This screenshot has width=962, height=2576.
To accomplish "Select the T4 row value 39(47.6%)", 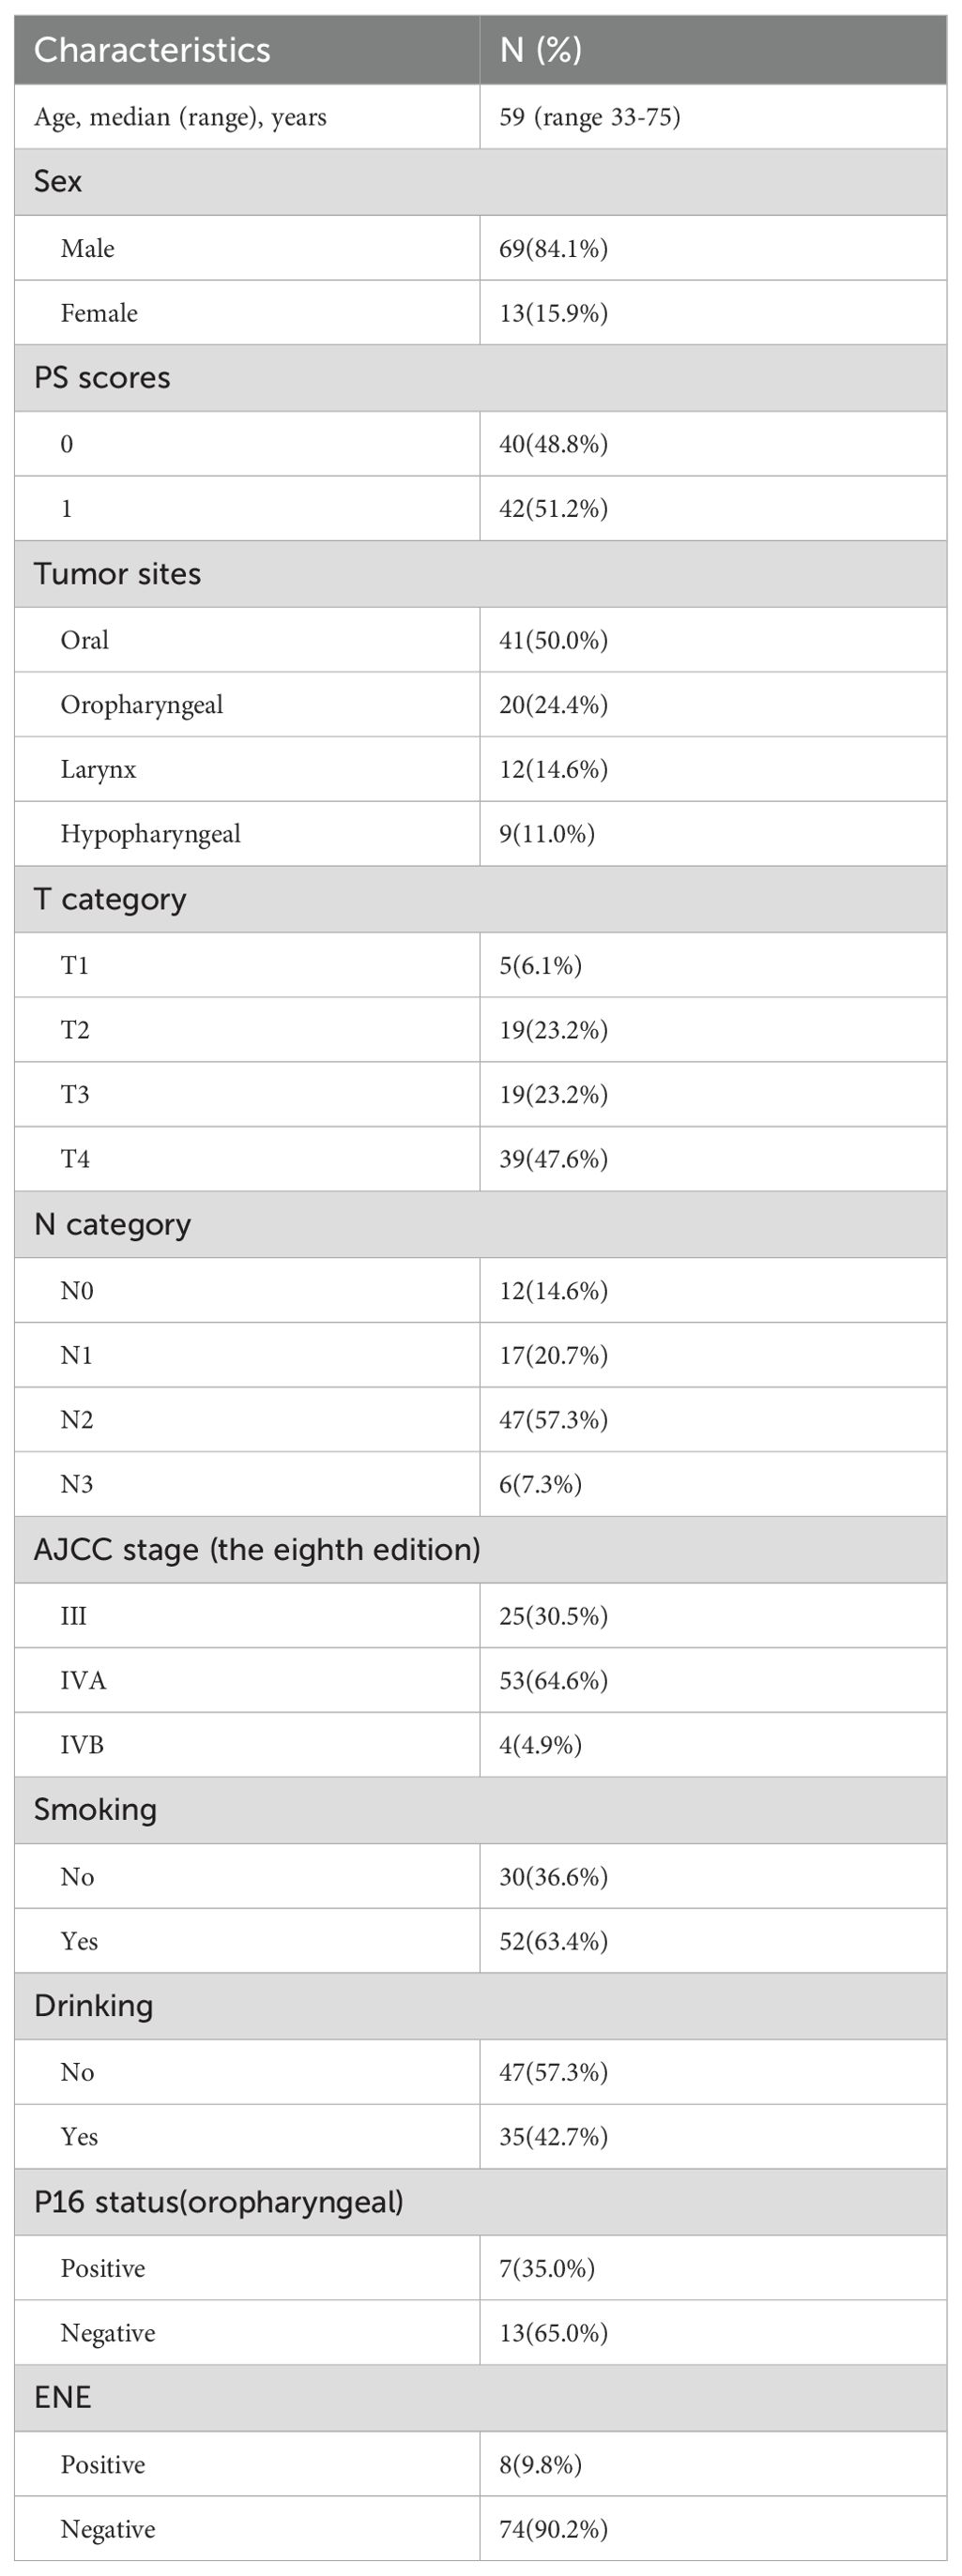I will pos(553,1159).
